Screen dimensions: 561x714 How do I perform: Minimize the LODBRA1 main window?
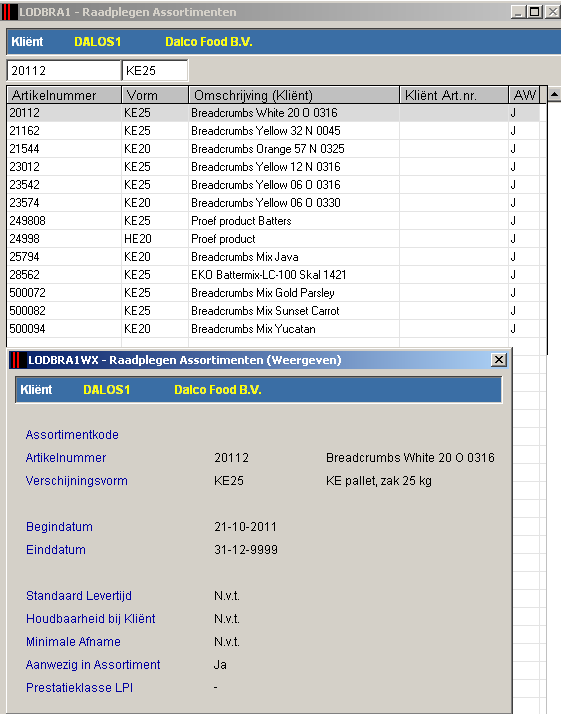tap(519, 12)
